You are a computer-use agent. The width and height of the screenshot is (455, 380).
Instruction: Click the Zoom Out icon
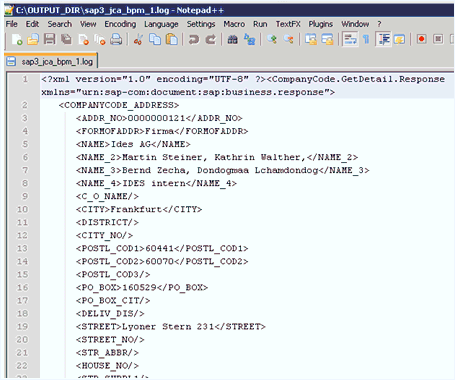(288, 40)
